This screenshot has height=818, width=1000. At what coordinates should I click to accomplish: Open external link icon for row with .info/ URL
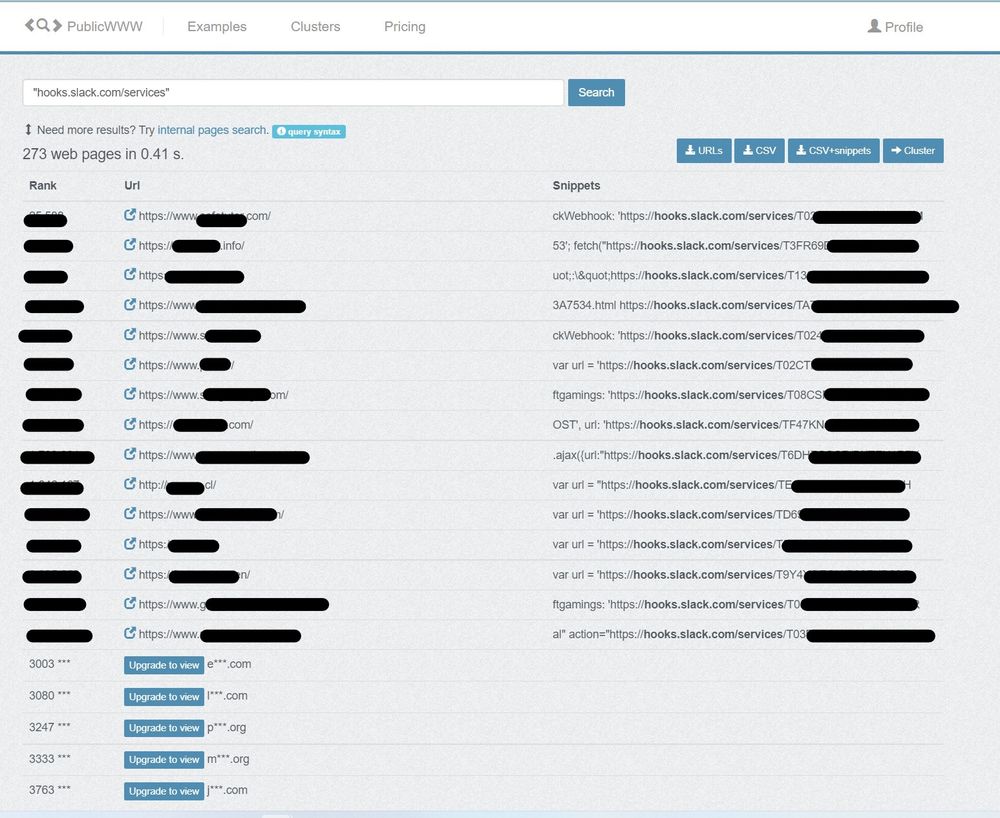[x=130, y=245]
